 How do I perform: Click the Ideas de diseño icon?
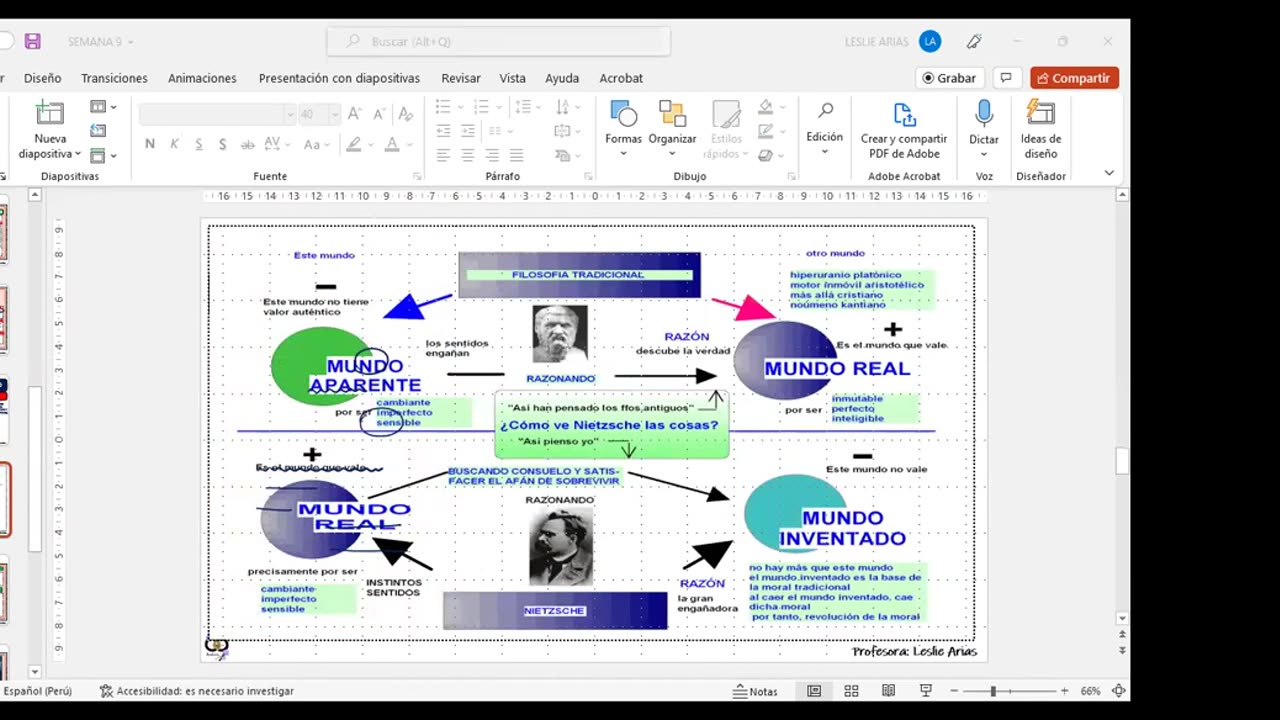[1041, 113]
